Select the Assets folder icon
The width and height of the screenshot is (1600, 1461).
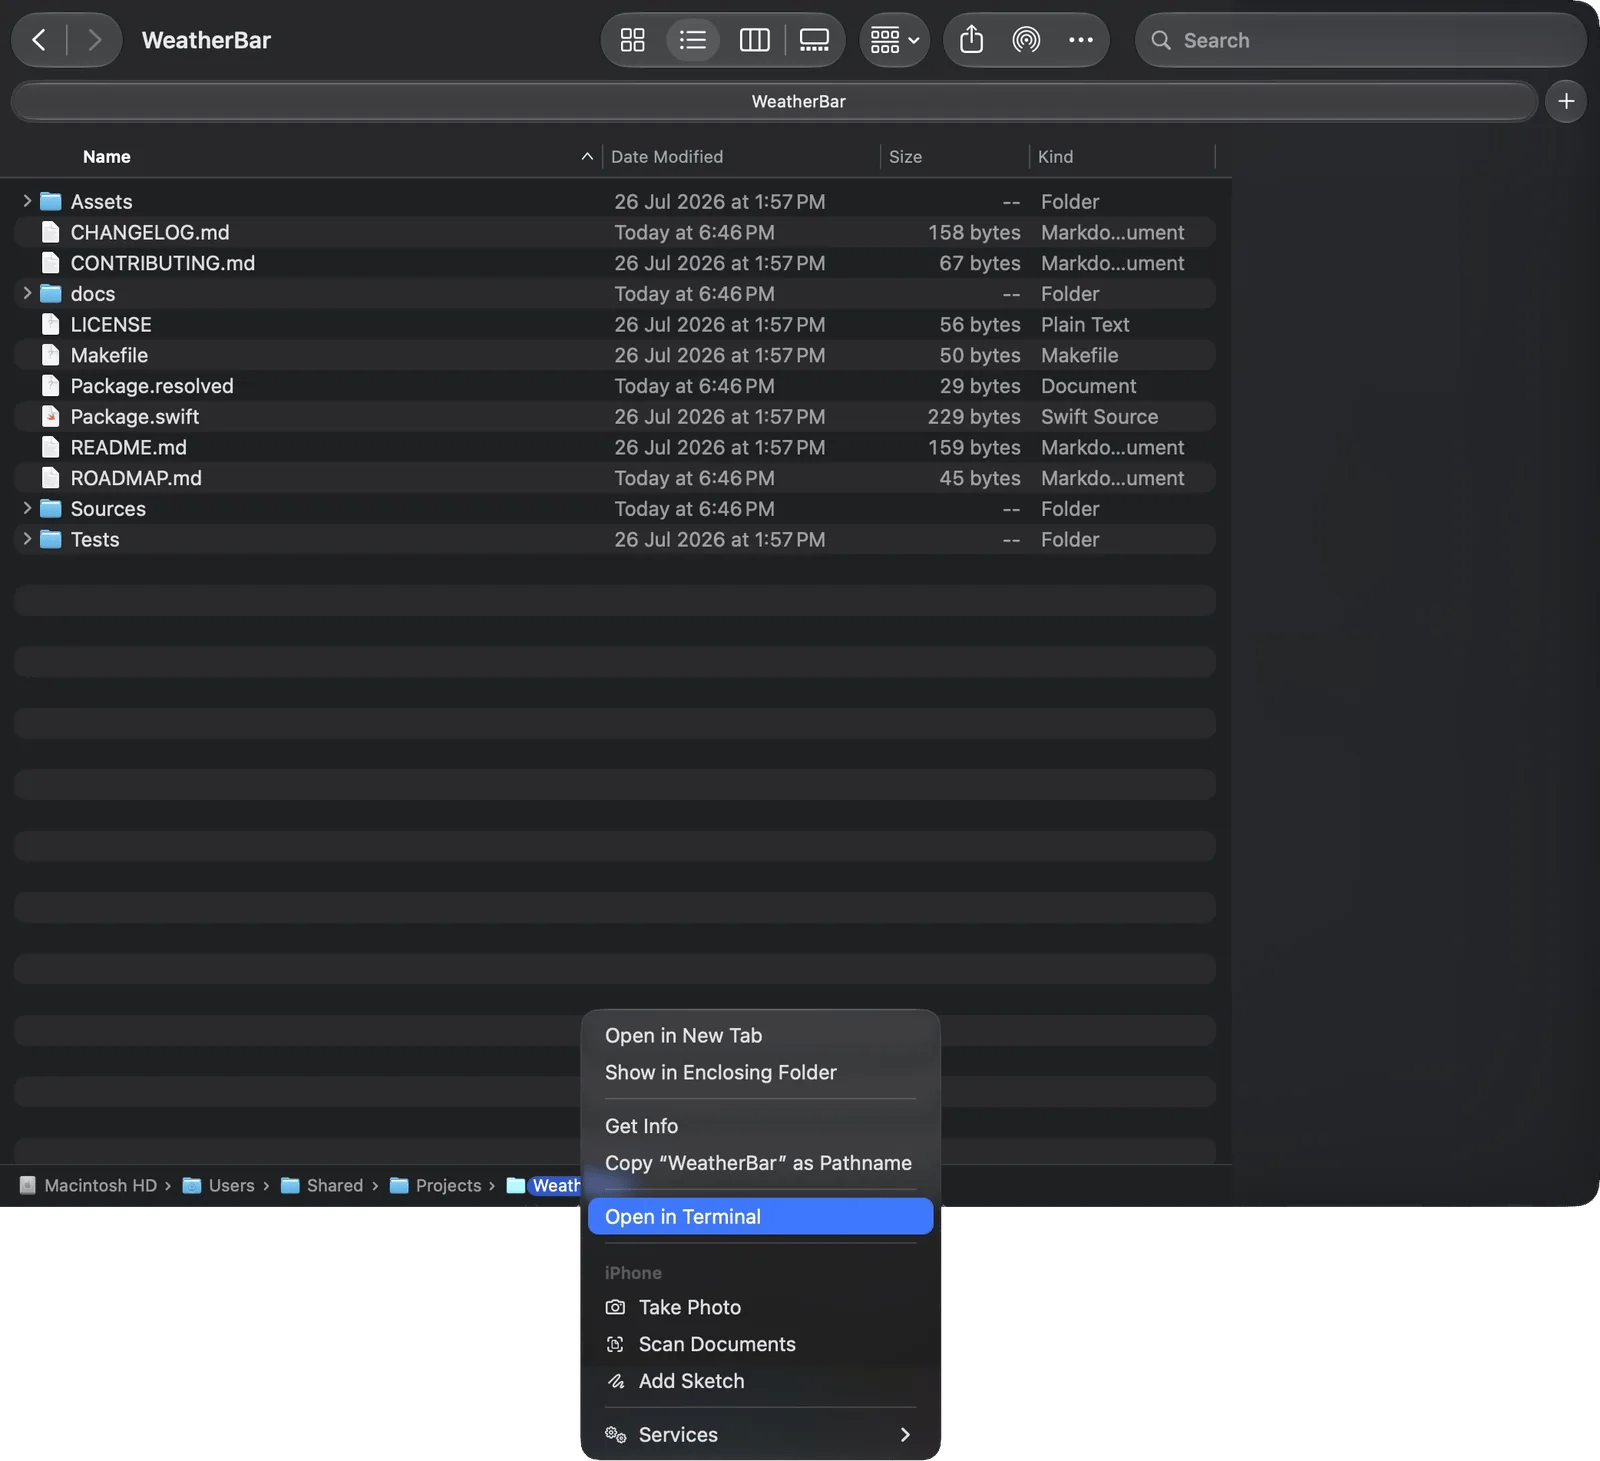pyautogui.click(x=51, y=202)
